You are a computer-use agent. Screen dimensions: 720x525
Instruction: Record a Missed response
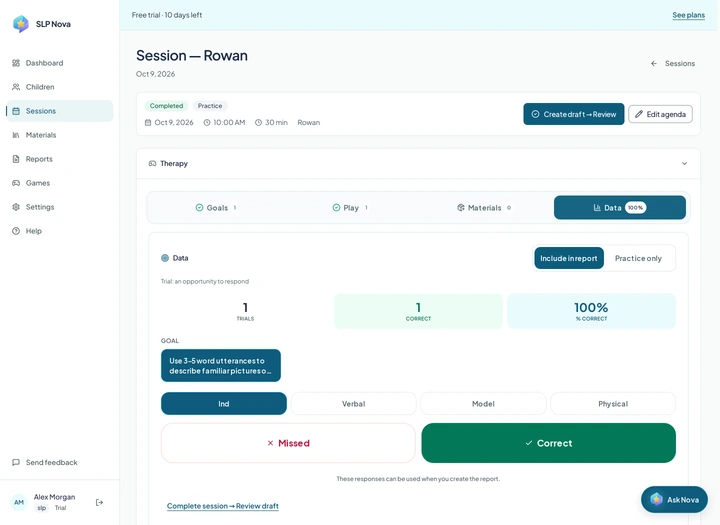[x=288, y=443]
